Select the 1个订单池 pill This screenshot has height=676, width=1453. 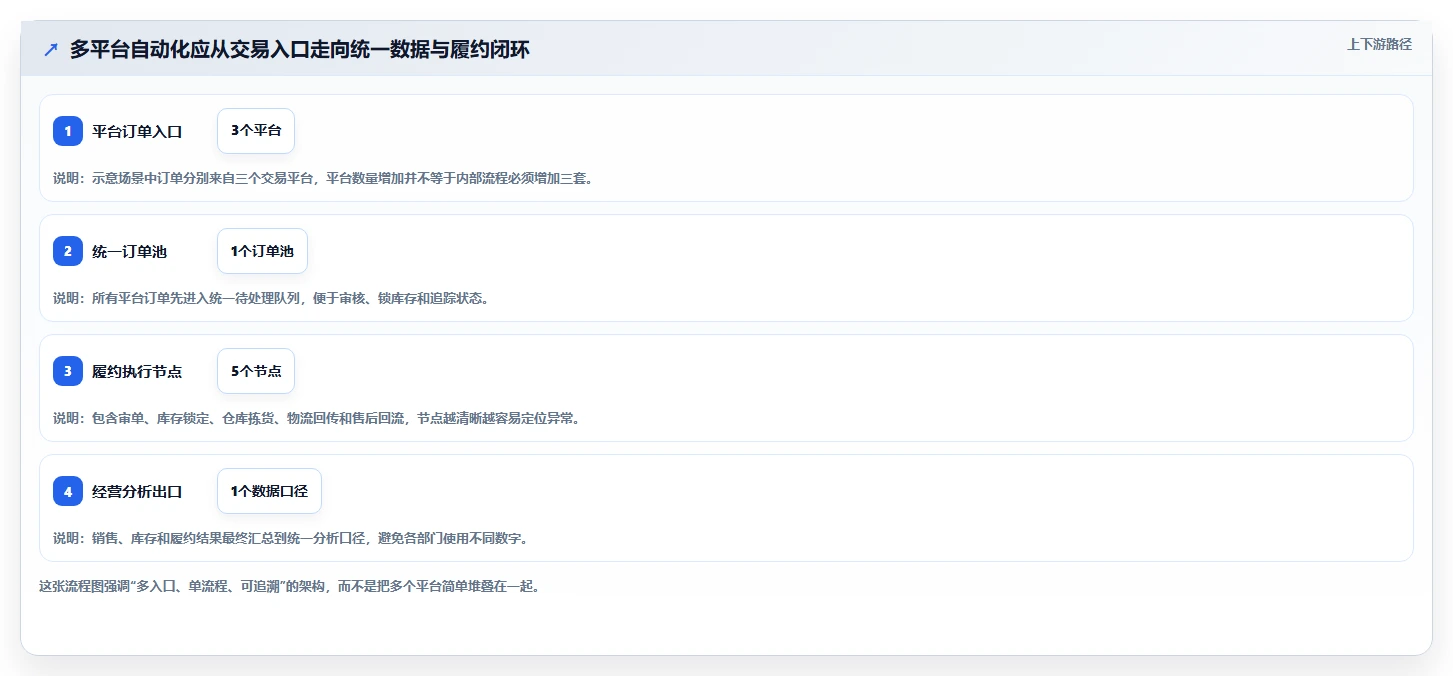coord(262,251)
